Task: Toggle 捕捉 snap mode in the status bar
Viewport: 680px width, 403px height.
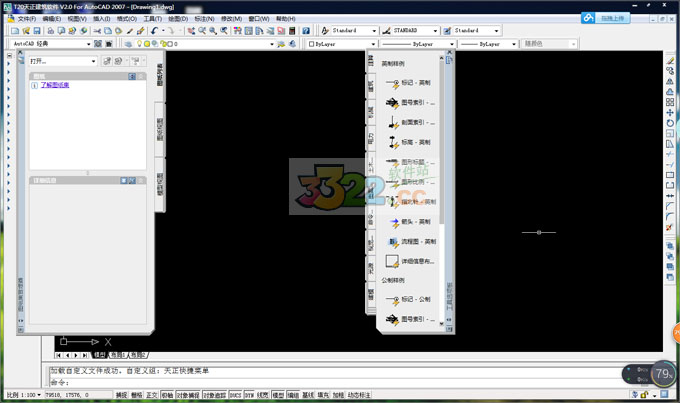Action: (x=121, y=395)
